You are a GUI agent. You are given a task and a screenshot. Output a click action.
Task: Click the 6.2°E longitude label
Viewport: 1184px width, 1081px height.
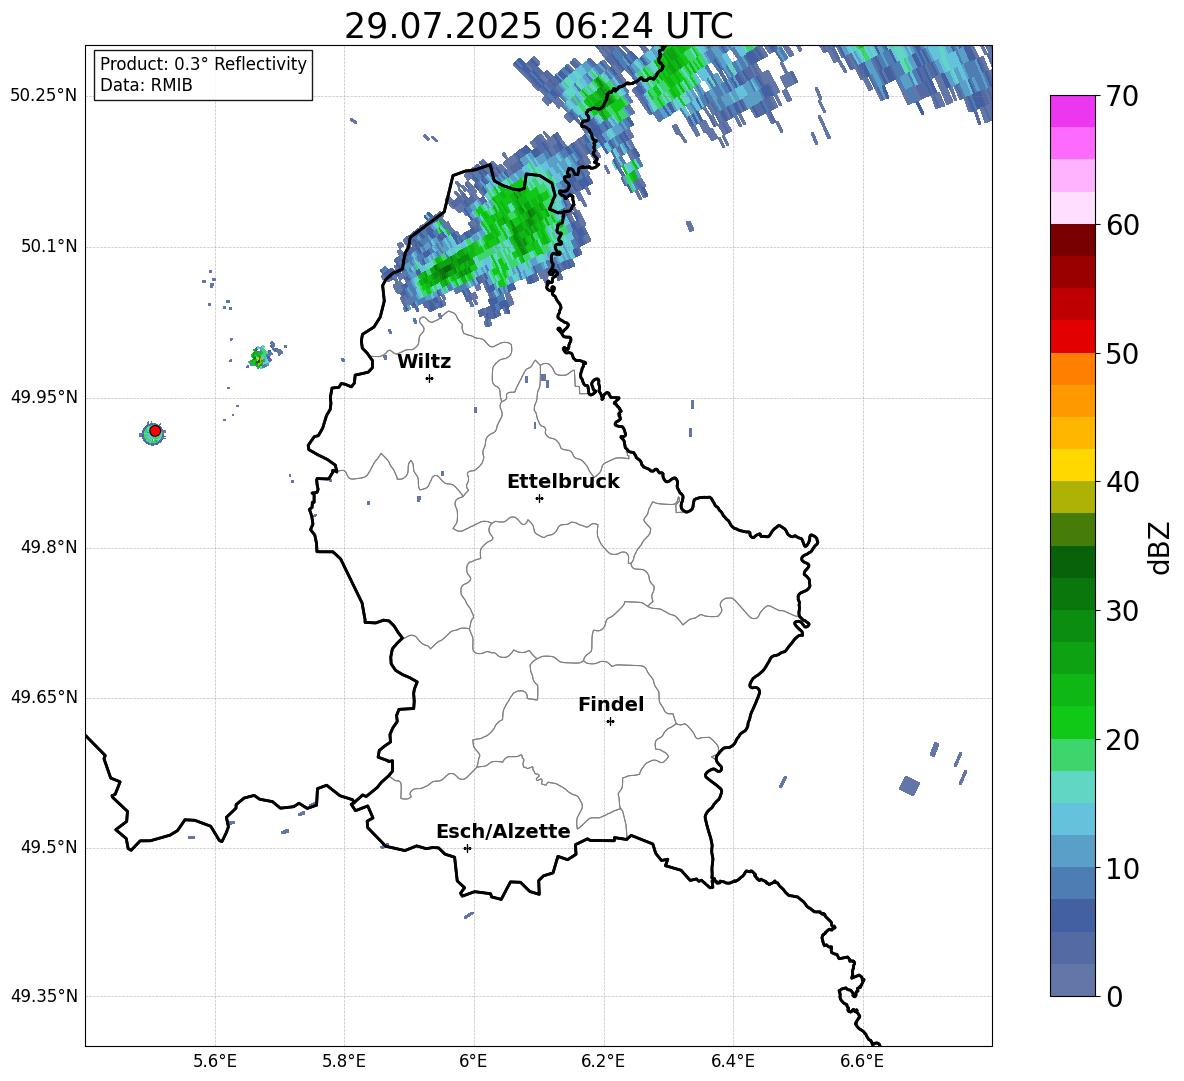pos(603,1061)
